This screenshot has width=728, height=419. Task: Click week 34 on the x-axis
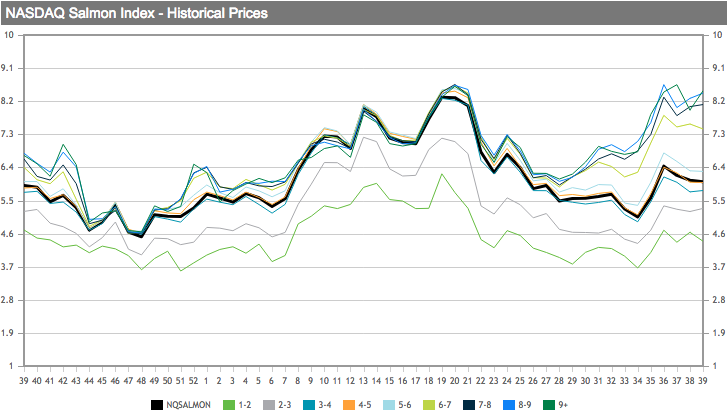click(637, 381)
